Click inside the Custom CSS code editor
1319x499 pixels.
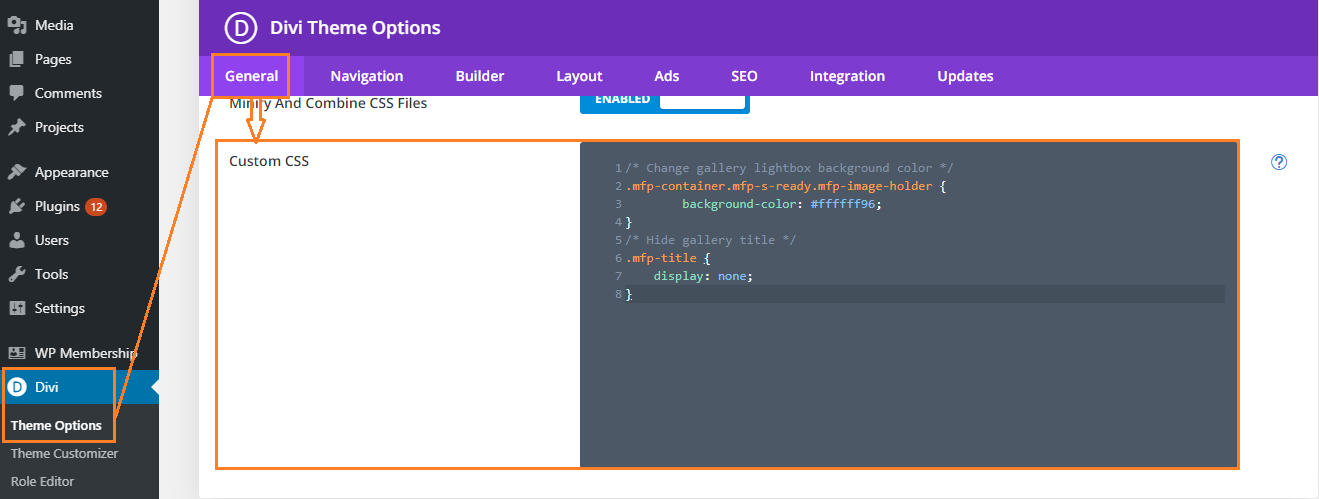[908, 304]
